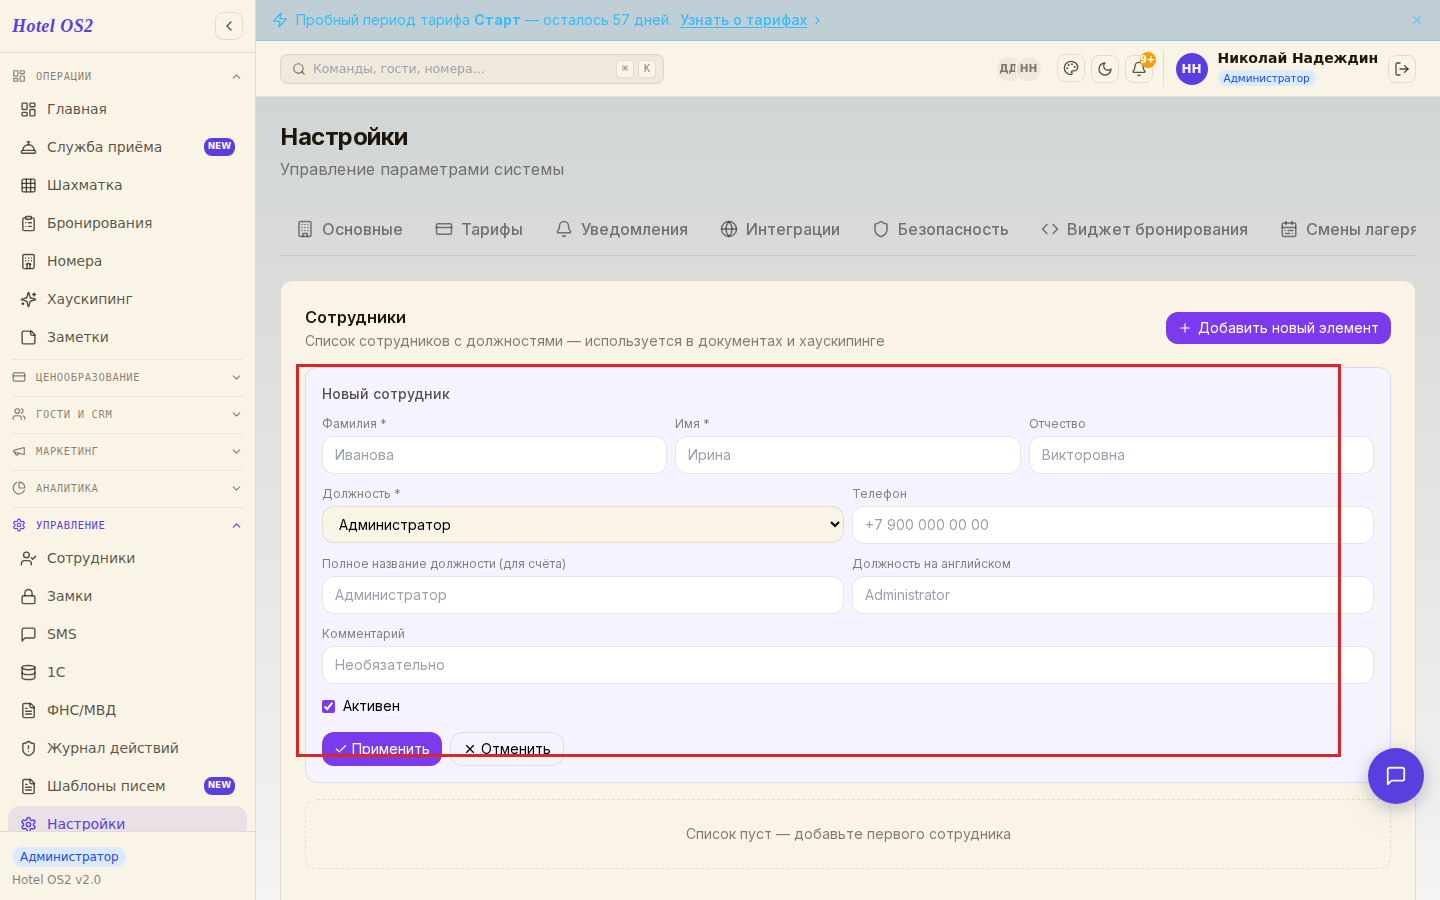The width and height of the screenshot is (1440, 900).
Task: Expand the Аналитика sidebar group
Action: pyautogui.click(x=126, y=488)
